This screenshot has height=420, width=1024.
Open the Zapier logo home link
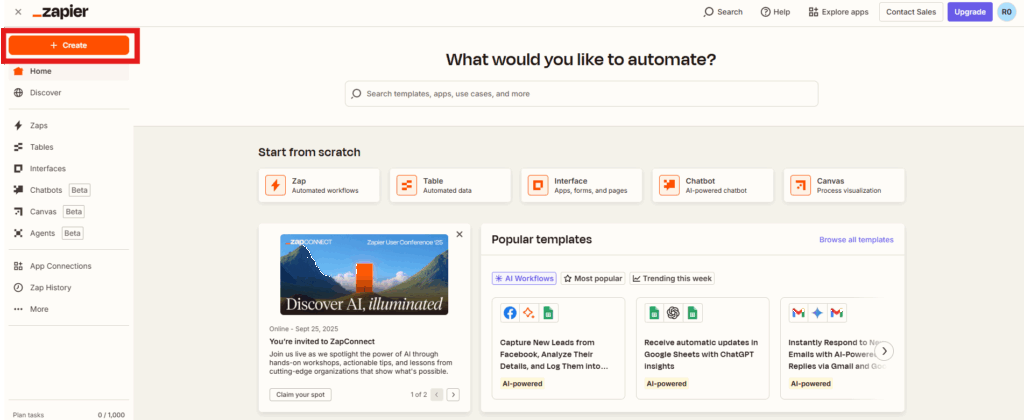coord(61,12)
